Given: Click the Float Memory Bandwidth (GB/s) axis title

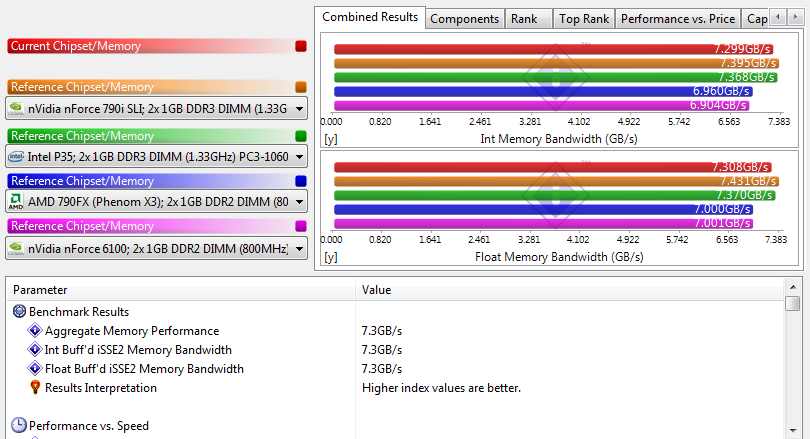Looking at the screenshot, I should tap(559, 257).
